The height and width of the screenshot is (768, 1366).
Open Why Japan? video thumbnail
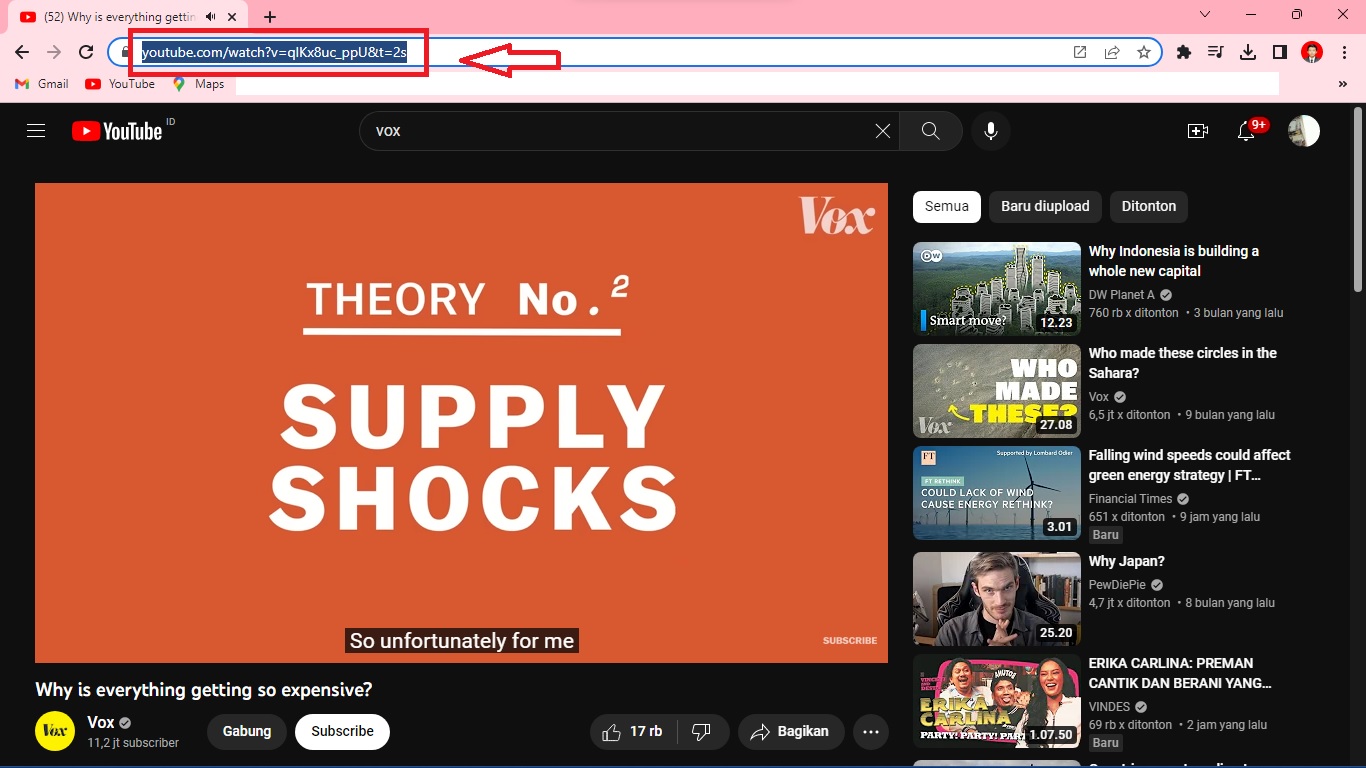tap(997, 599)
